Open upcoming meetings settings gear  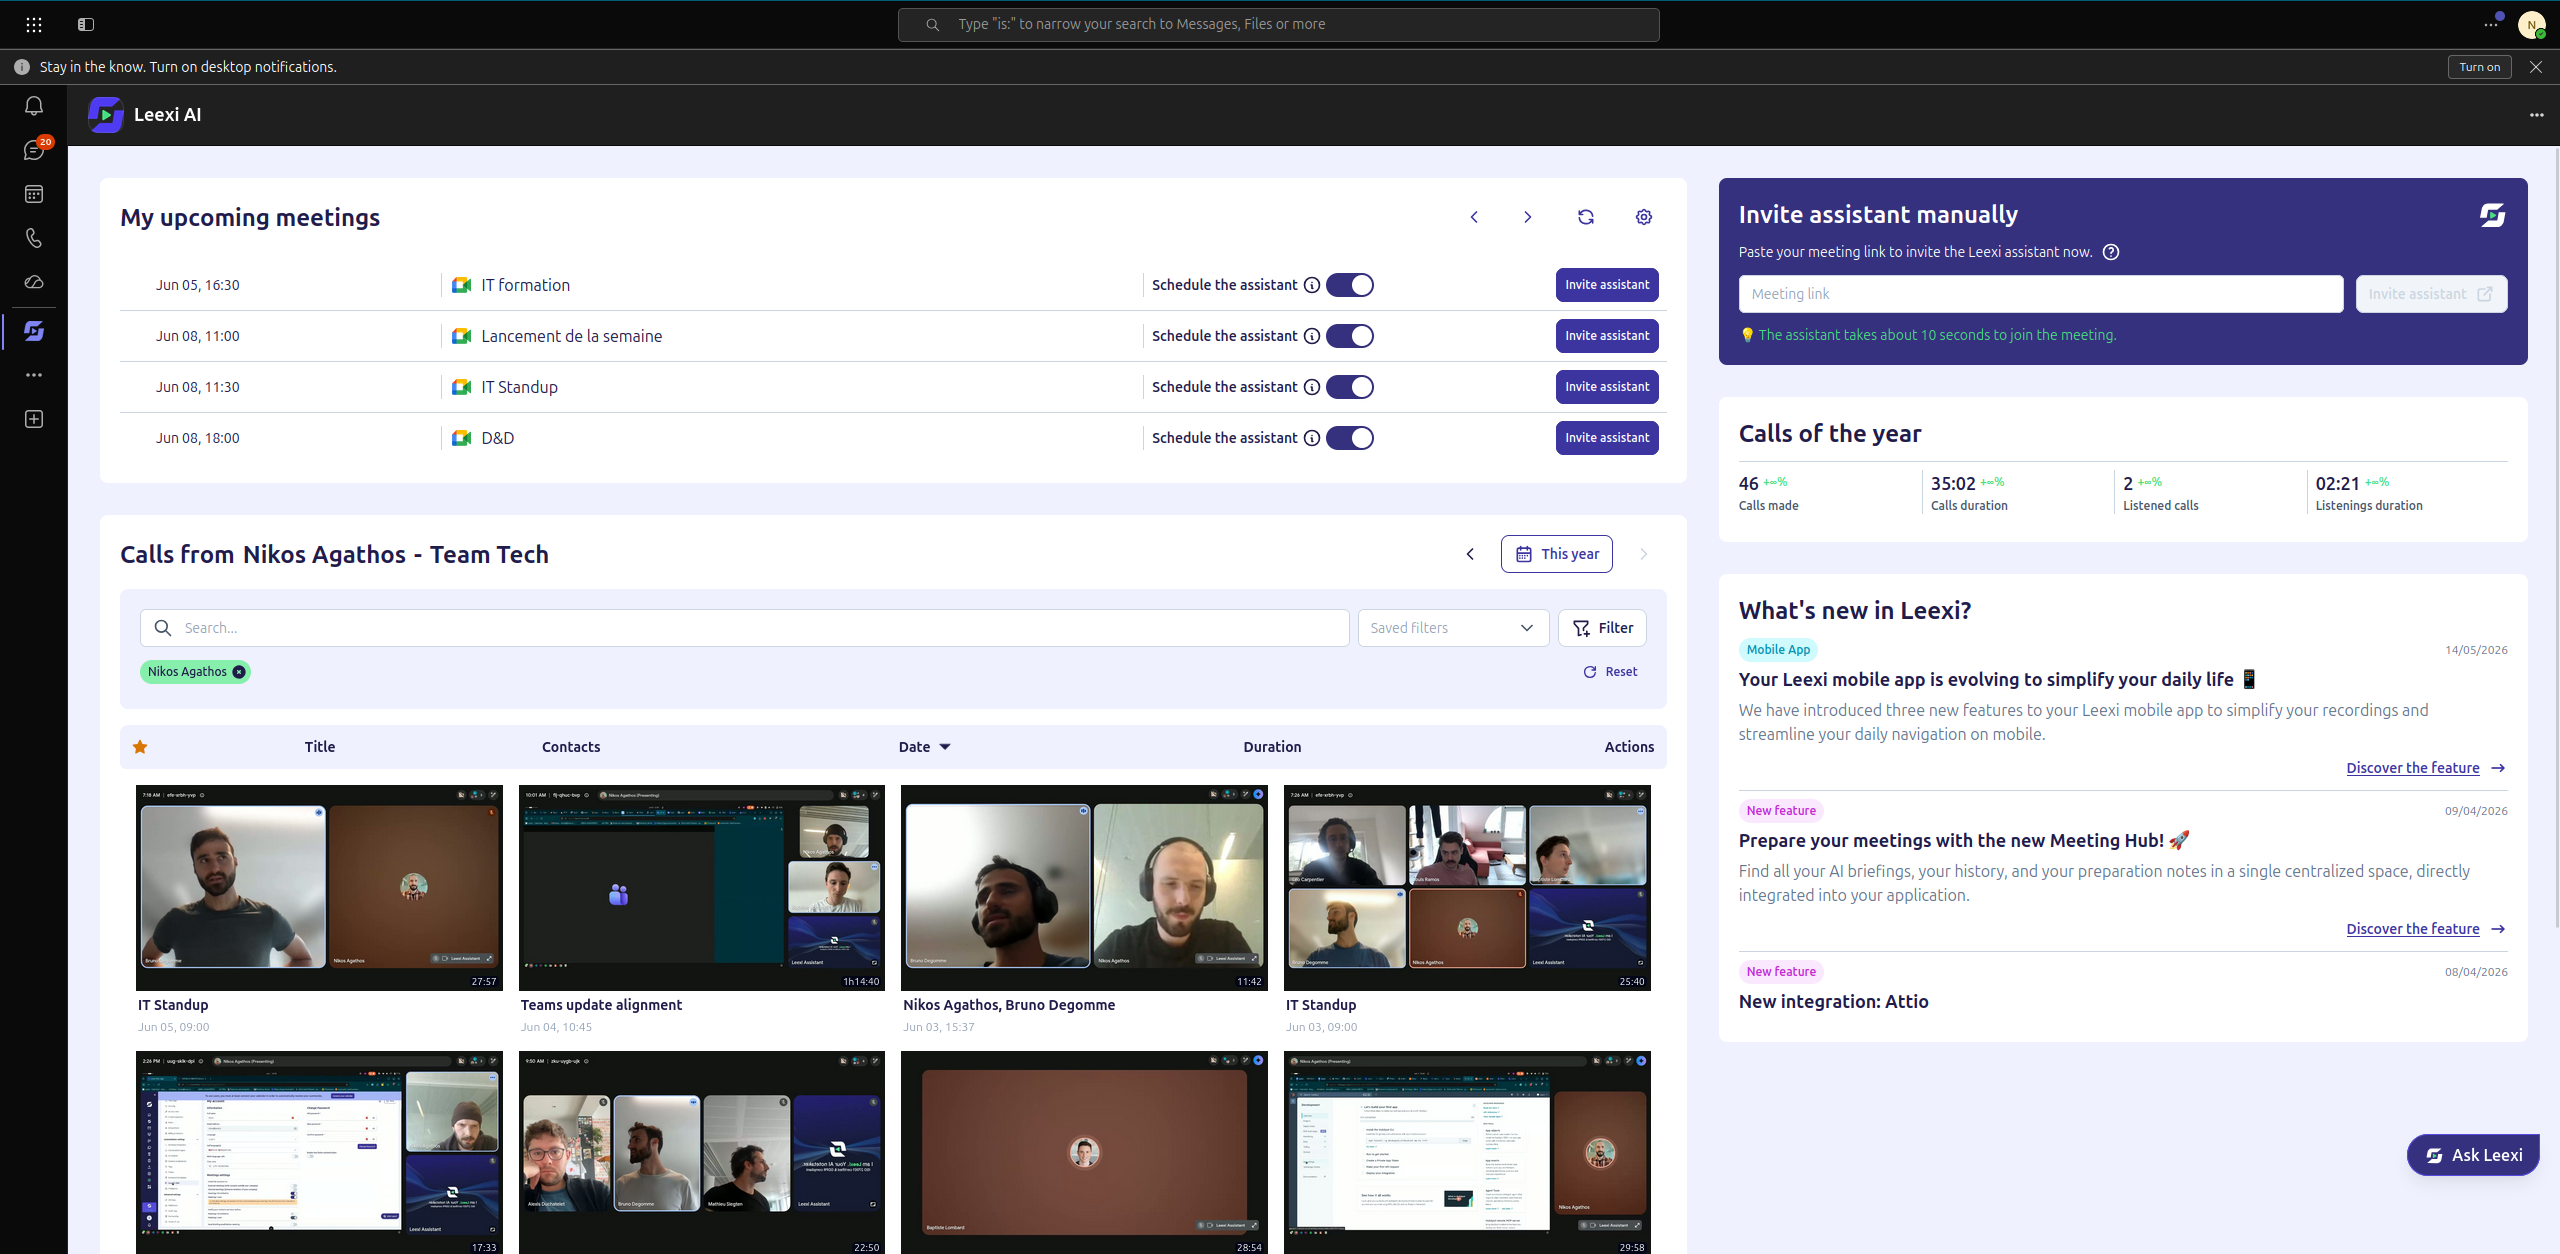point(1644,217)
